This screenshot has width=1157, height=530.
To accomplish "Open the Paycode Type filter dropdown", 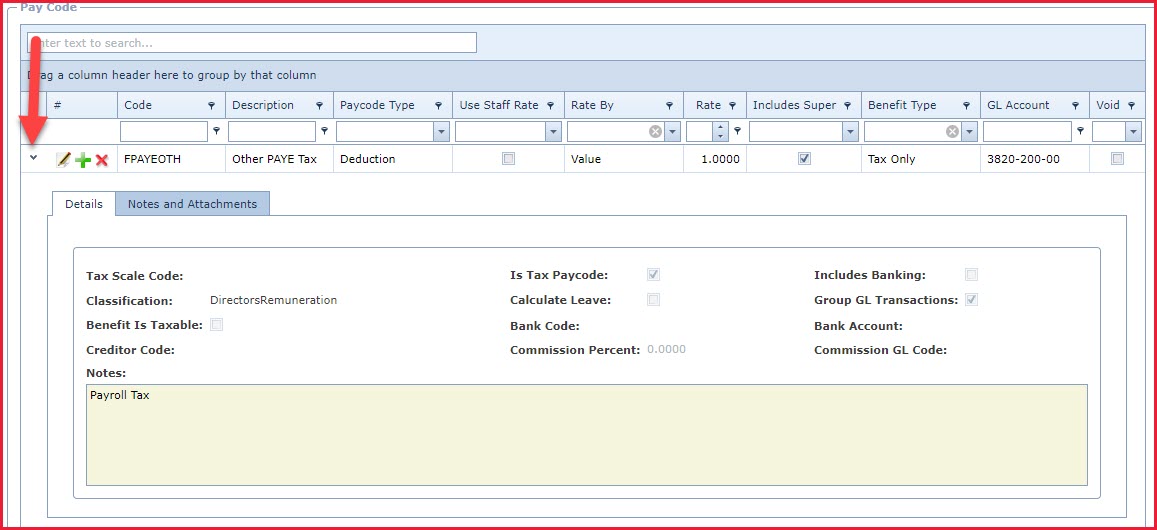I will (441, 132).
